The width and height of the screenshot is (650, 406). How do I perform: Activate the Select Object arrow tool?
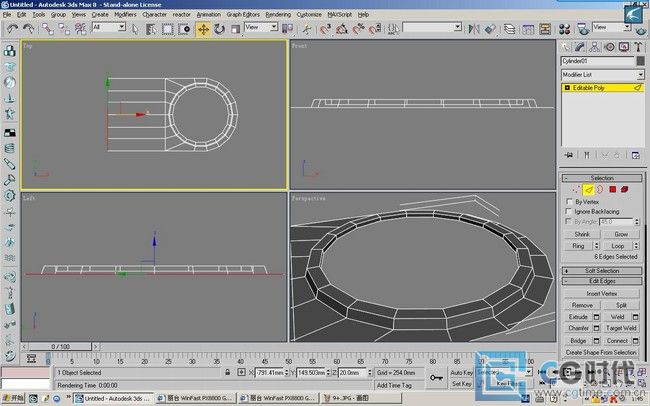pyautogui.click(x=135, y=29)
